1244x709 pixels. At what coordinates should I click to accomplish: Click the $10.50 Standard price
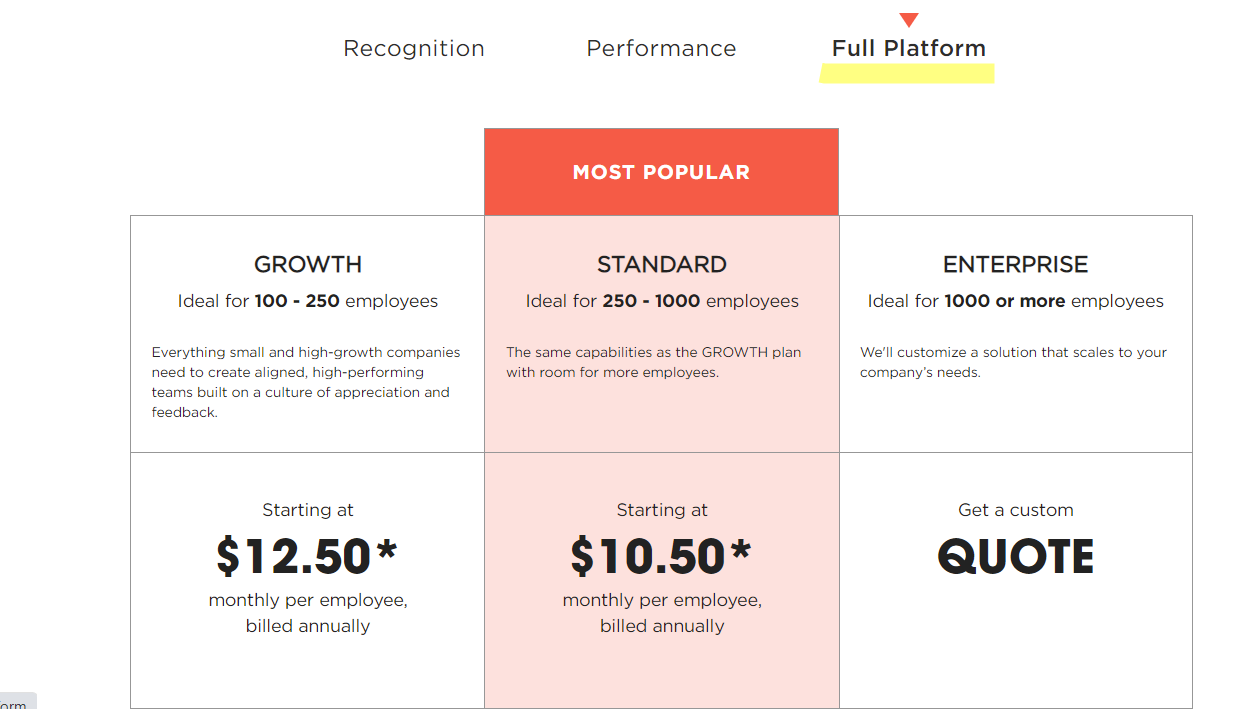point(661,557)
